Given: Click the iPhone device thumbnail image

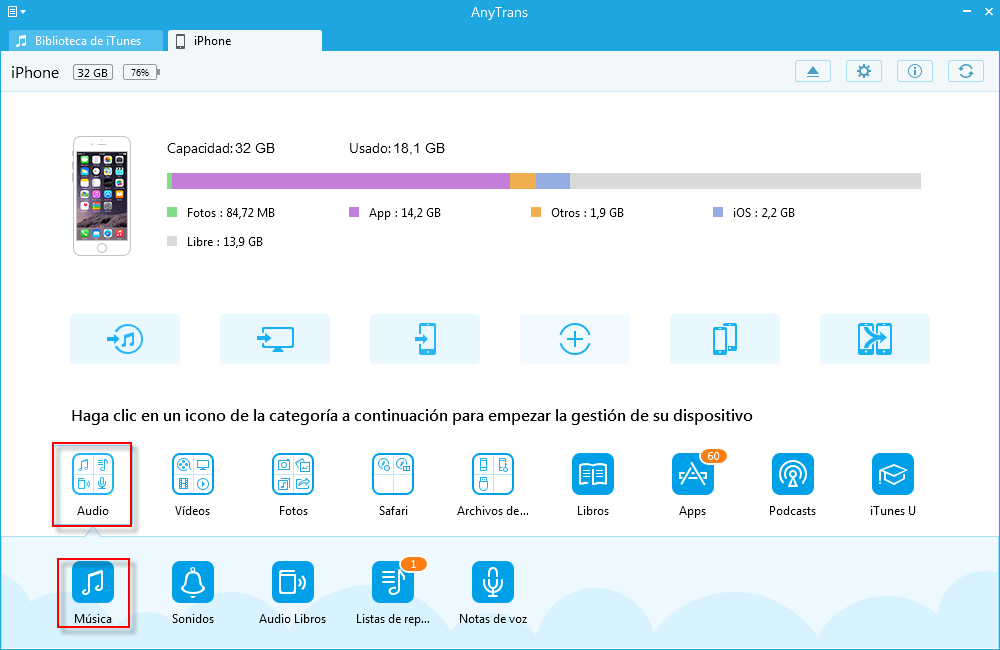Looking at the screenshot, I should pyautogui.click(x=102, y=196).
